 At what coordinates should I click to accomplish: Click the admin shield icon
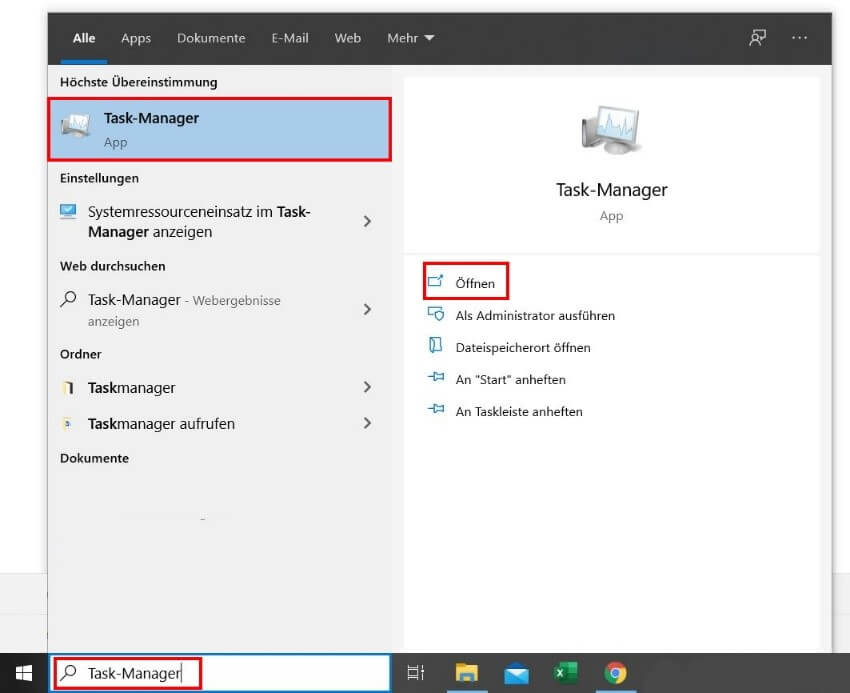(x=436, y=313)
